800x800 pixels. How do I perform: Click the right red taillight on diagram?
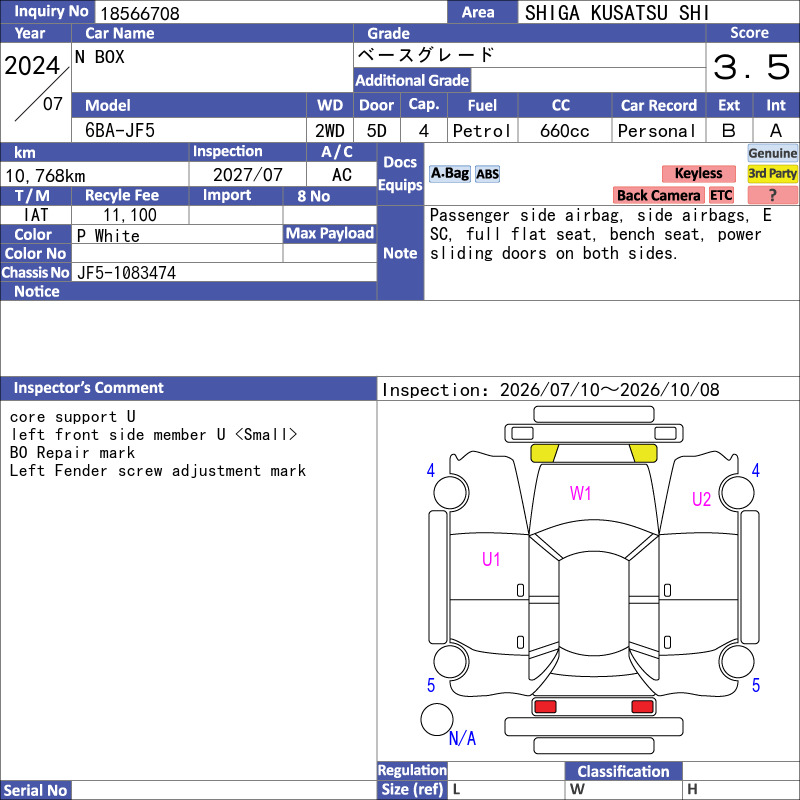coord(642,707)
